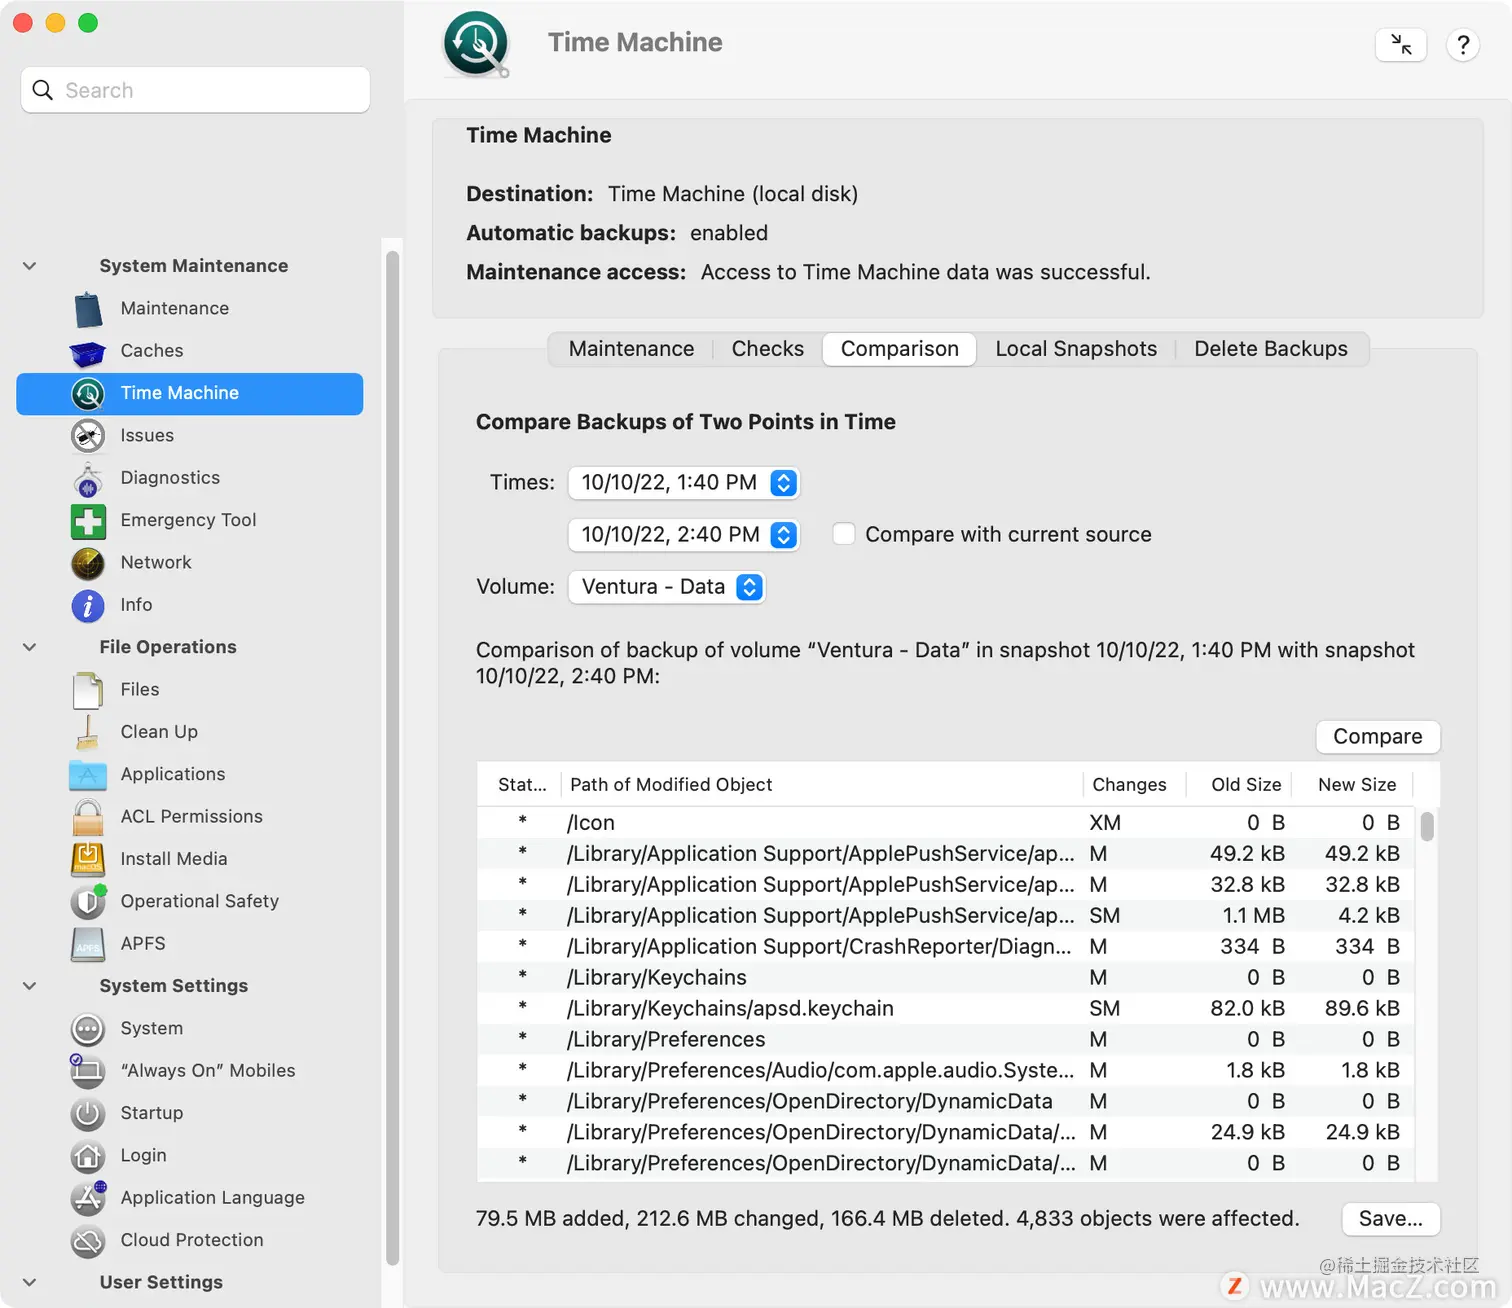Open the Files document icon
Image resolution: width=1512 pixels, height=1308 pixels.
click(x=88, y=690)
